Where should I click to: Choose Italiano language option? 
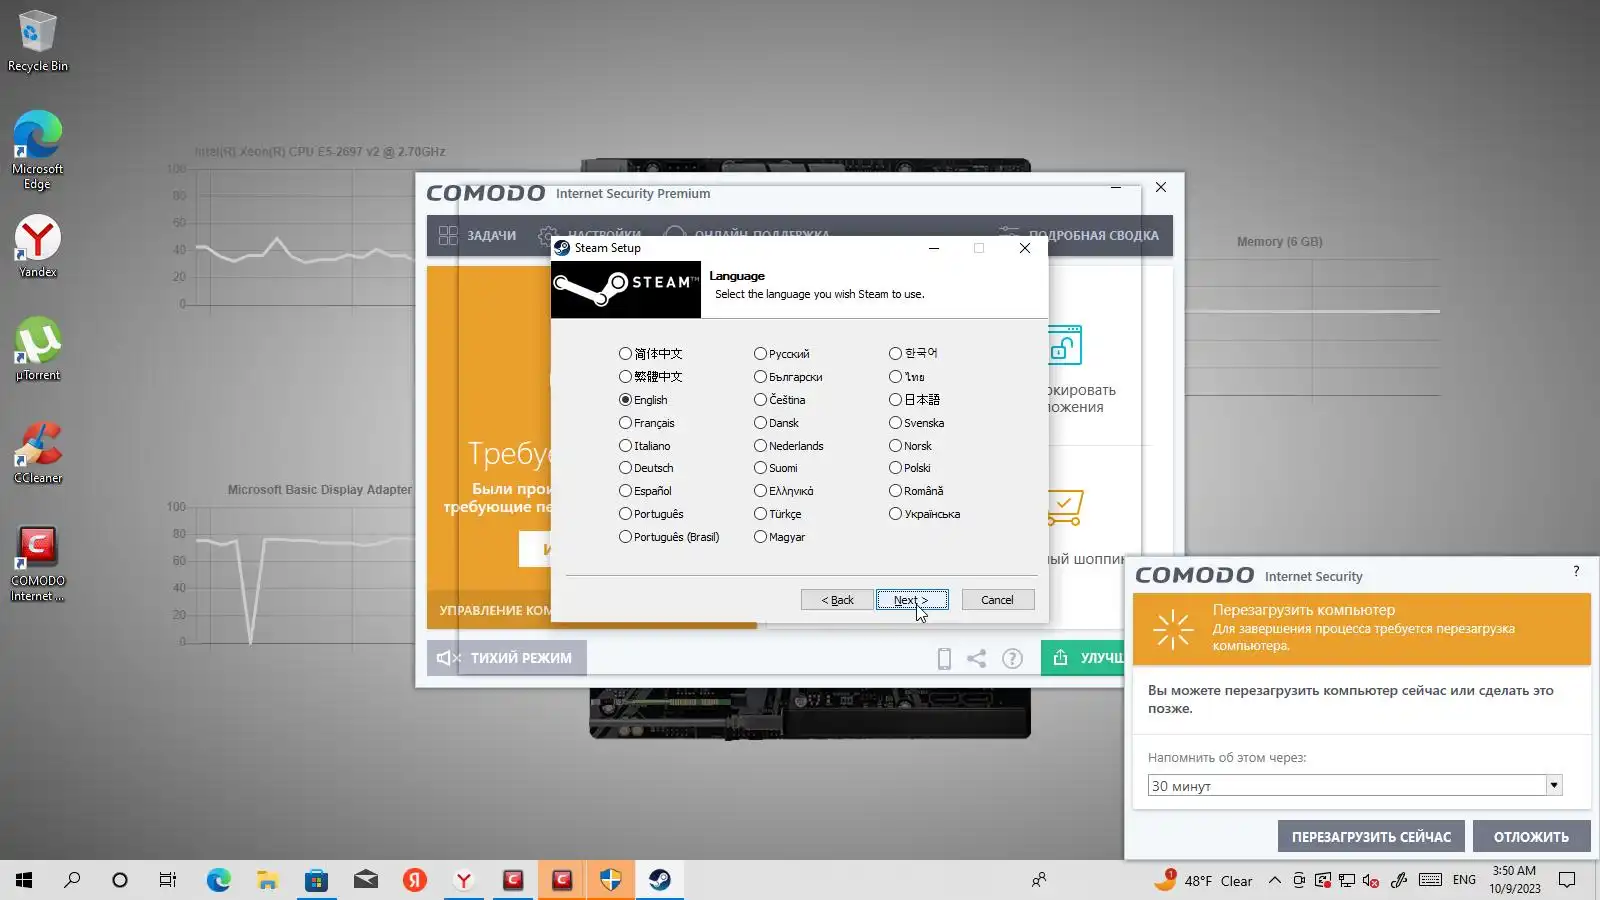click(645, 446)
